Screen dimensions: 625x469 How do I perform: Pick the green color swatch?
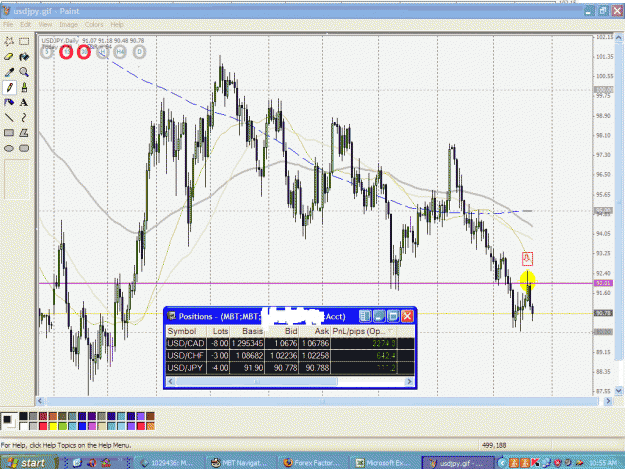click(x=63, y=426)
